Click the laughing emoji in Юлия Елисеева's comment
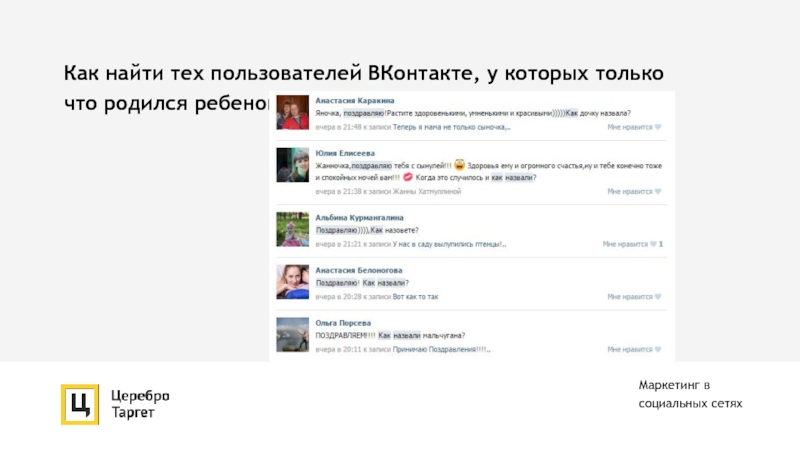Screen dimensions: 800x450 coord(459,165)
